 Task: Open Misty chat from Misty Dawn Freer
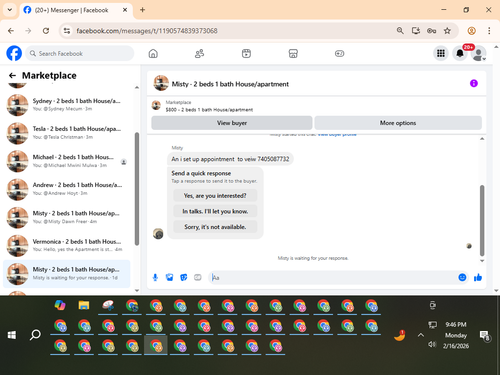point(67,217)
